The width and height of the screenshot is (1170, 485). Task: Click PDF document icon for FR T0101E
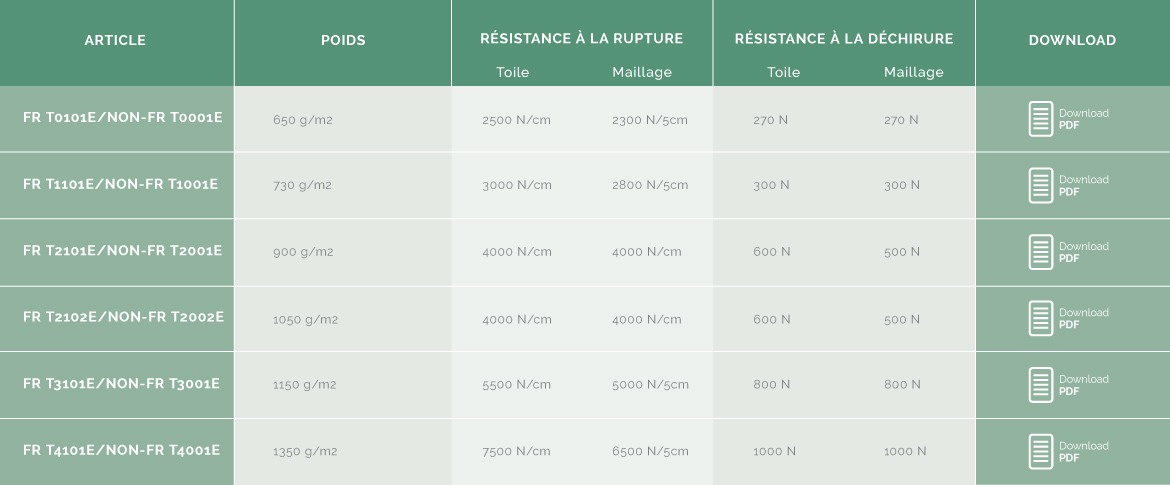pos(1040,119)
